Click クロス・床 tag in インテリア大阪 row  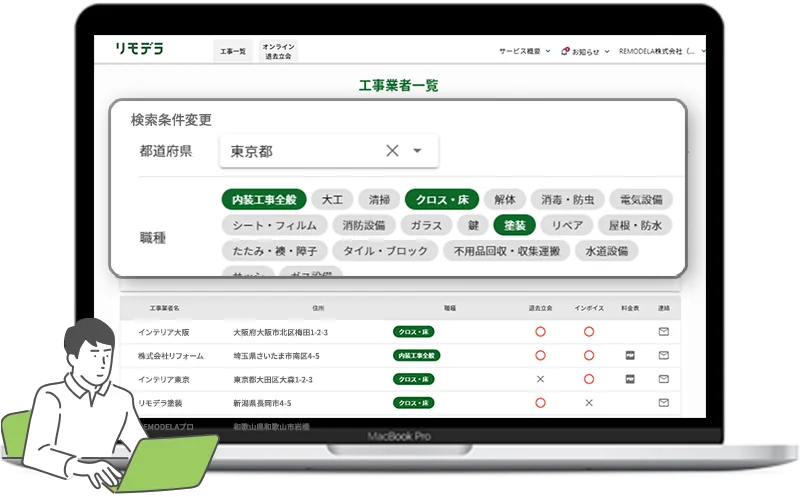pyautogui.click(x=413, y=332)
